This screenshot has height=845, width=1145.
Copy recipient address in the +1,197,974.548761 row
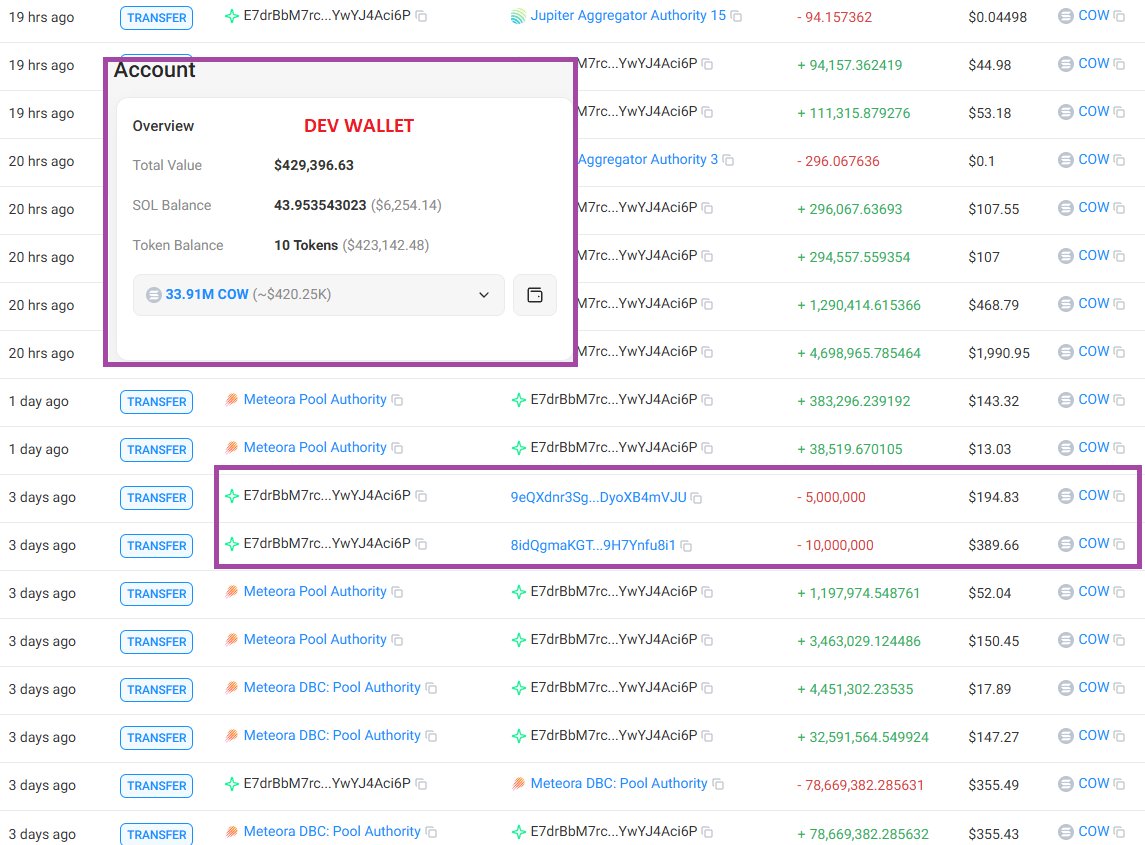click(x=707, y=593)
